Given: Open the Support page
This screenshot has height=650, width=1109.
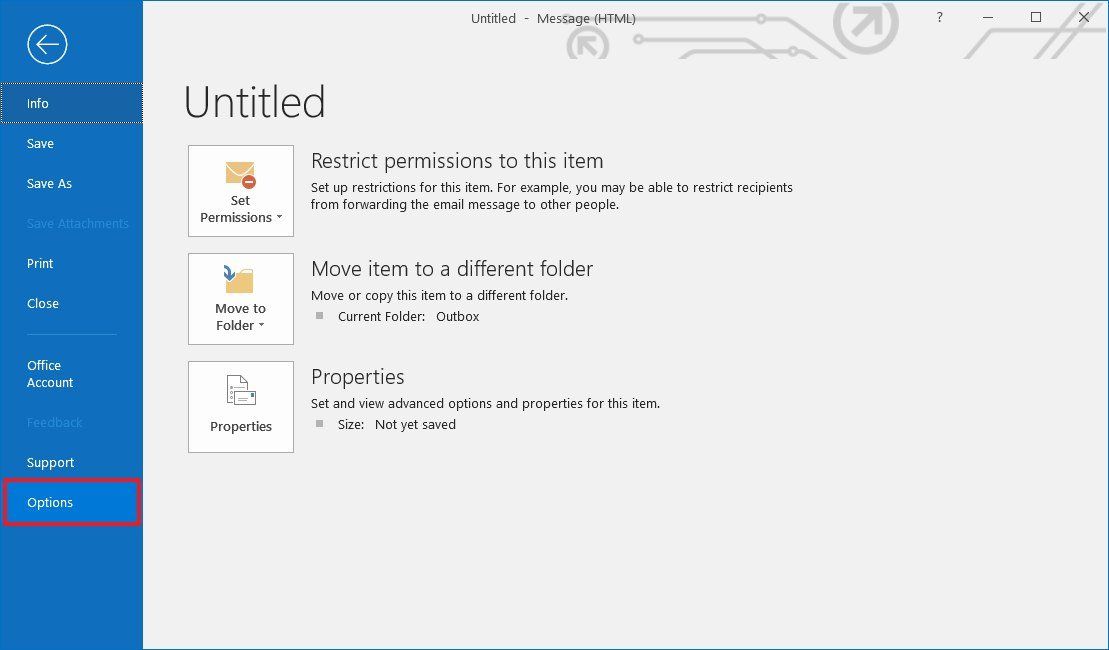Looking at the screenshot, I should pyautogui.click(x=71, y=463).
